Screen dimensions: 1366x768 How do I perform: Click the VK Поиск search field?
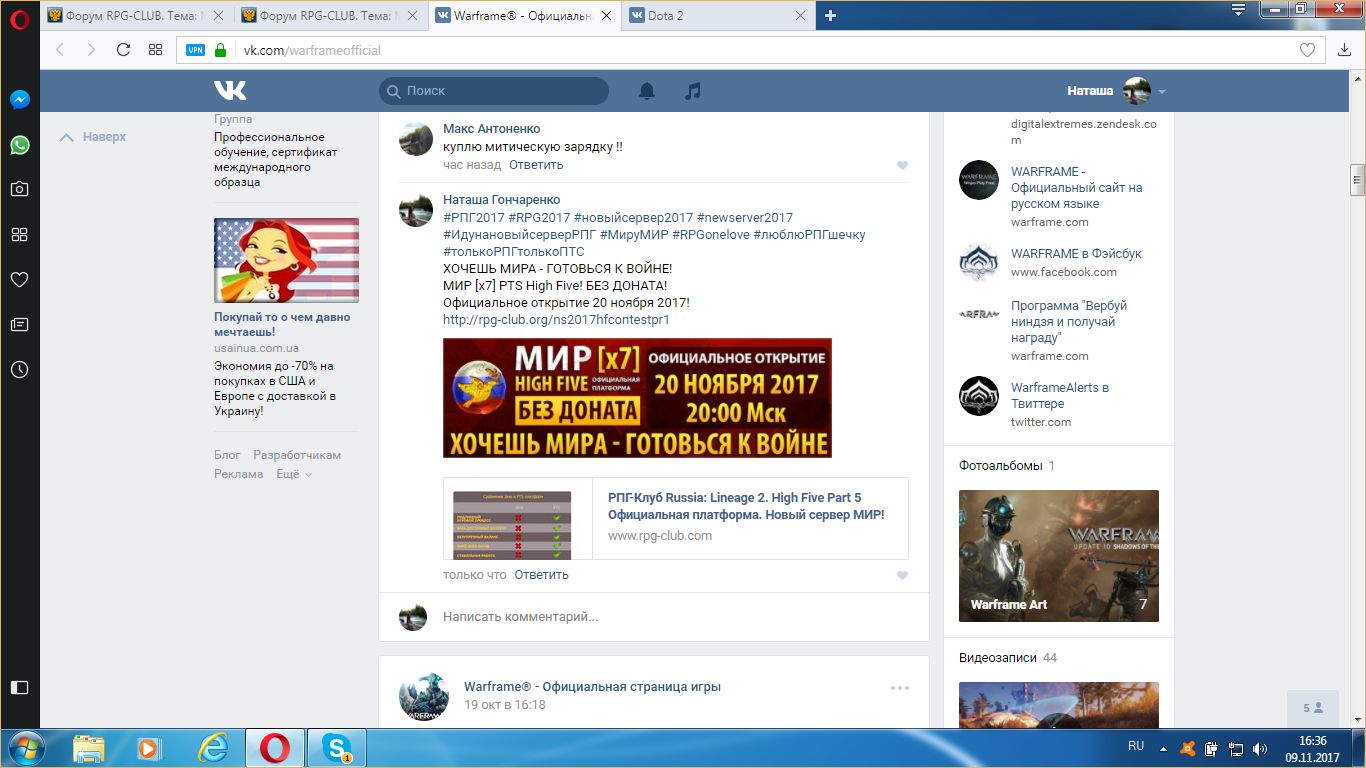click(494, 91)
